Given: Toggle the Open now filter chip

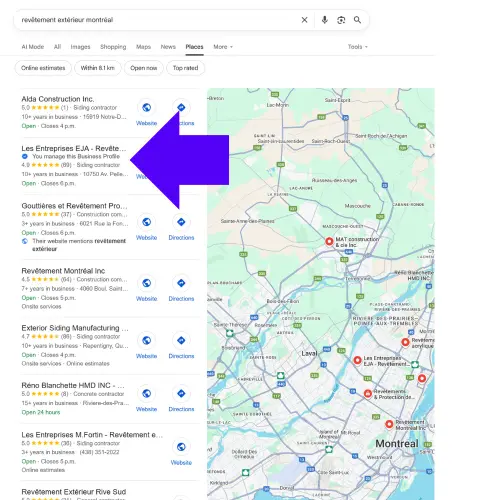Looking at the screenshot, I should tap(144, 68).
